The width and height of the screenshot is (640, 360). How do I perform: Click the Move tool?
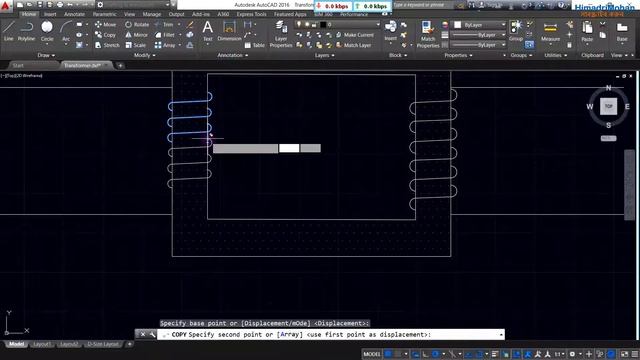pos(105,24)
